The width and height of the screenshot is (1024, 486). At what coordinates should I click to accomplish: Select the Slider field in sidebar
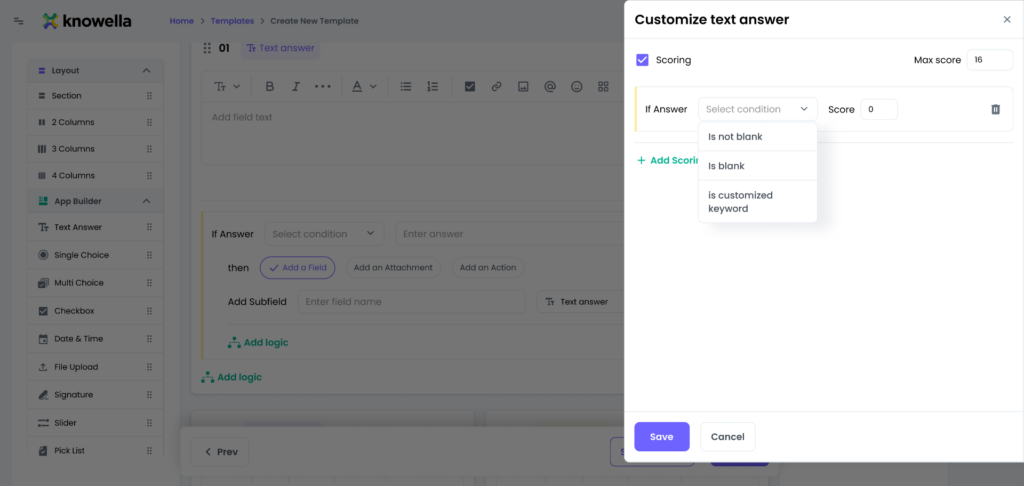click(x=78, y=423)
